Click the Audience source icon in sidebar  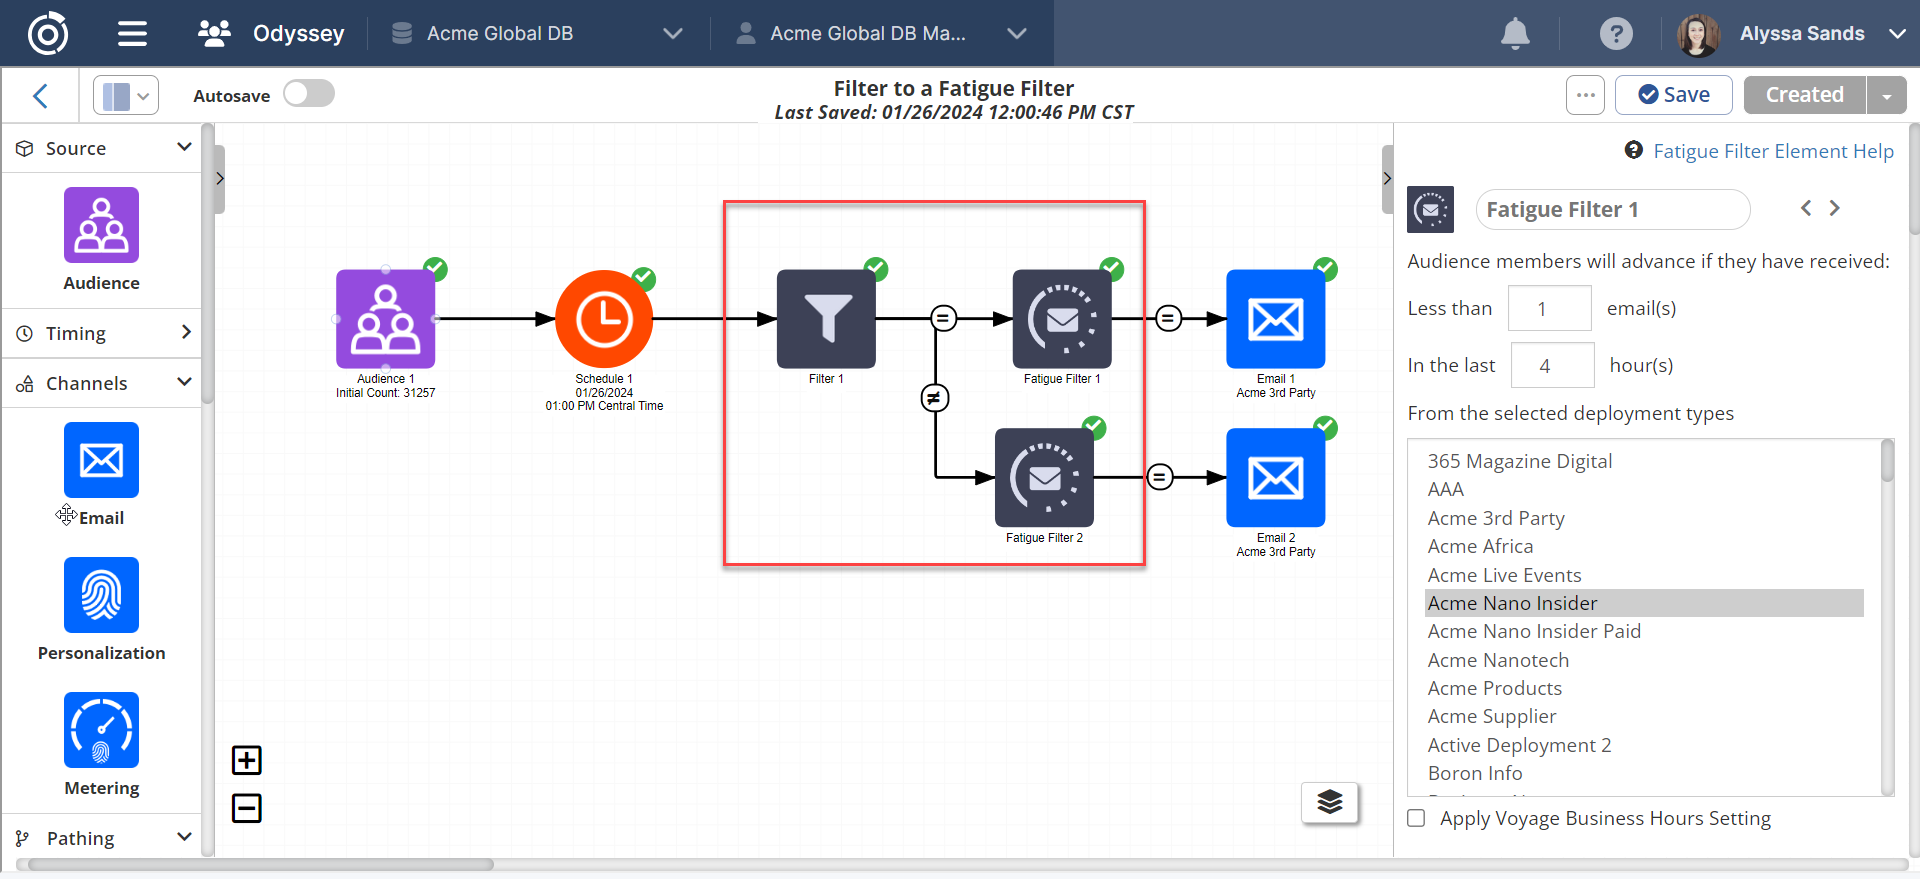[x=101, y=225]
